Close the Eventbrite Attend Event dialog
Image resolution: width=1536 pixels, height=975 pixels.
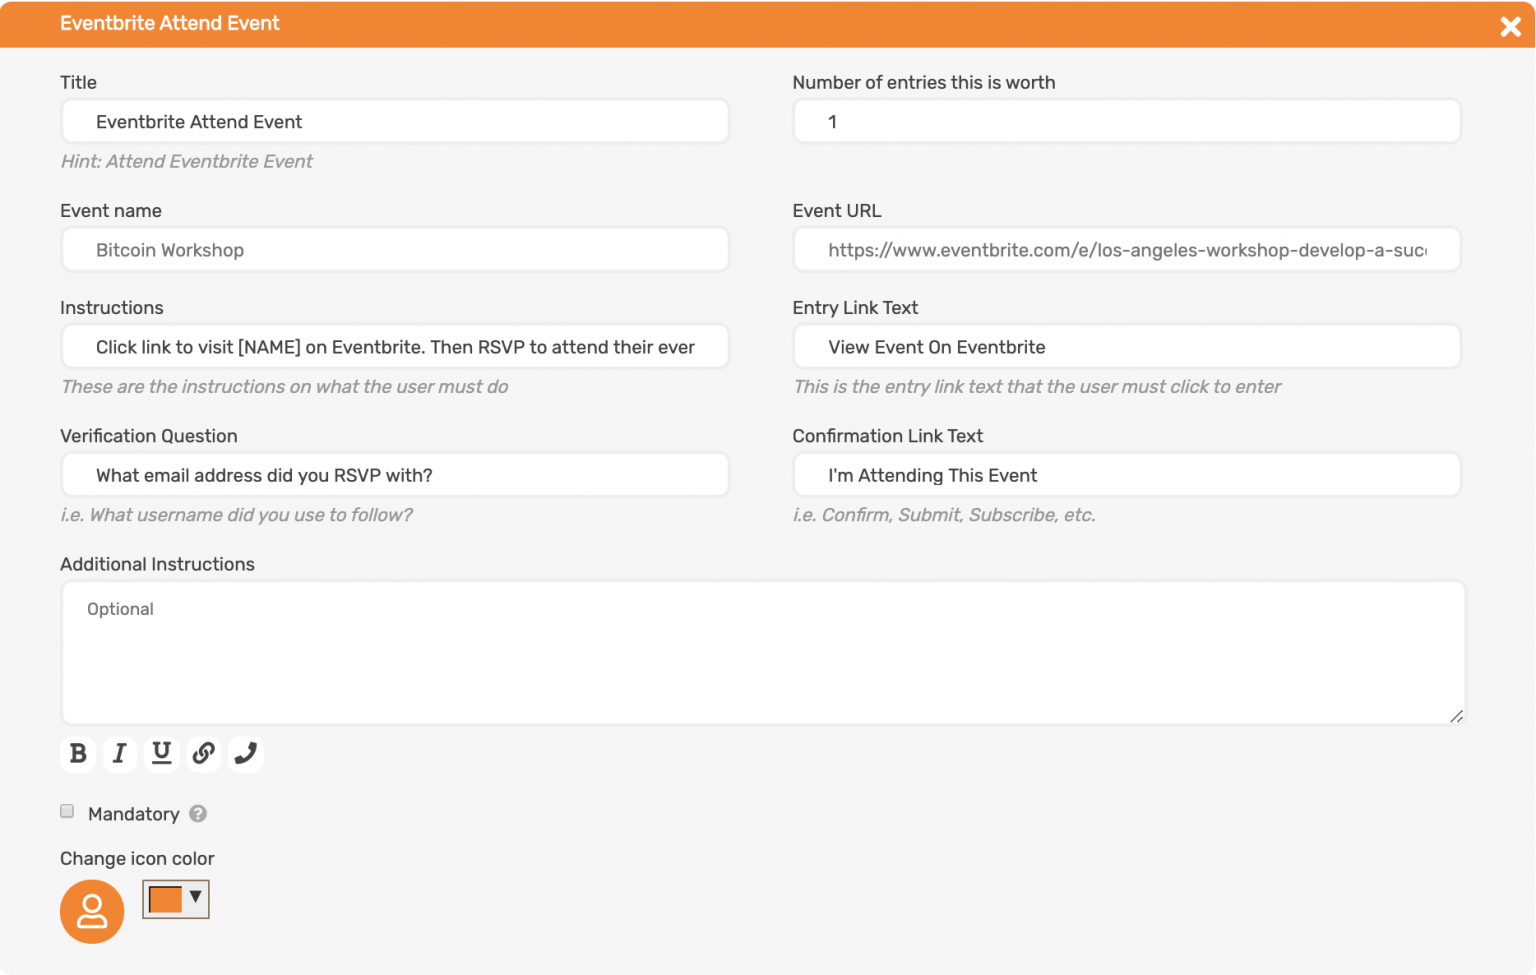pyautogui.click(x=1510, y=27)
